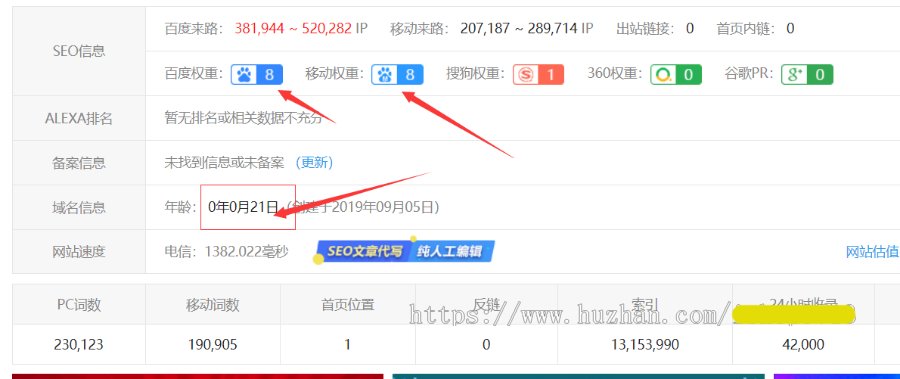Click the Sogou weight badge showing 1
900x379 pixels.
[x=538, y=75]
